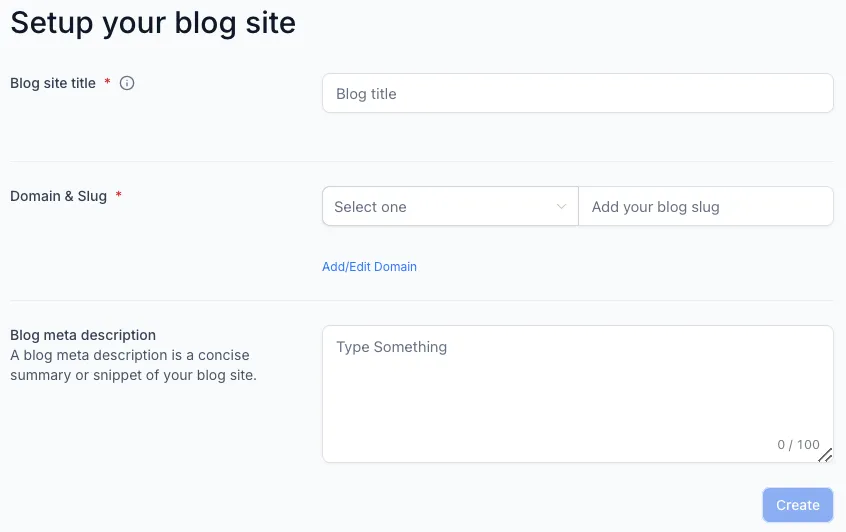The image size is (846, 532).
Task: Click the Setup your blog site heading
Action: pyautogui.click(x=153, y=23)
